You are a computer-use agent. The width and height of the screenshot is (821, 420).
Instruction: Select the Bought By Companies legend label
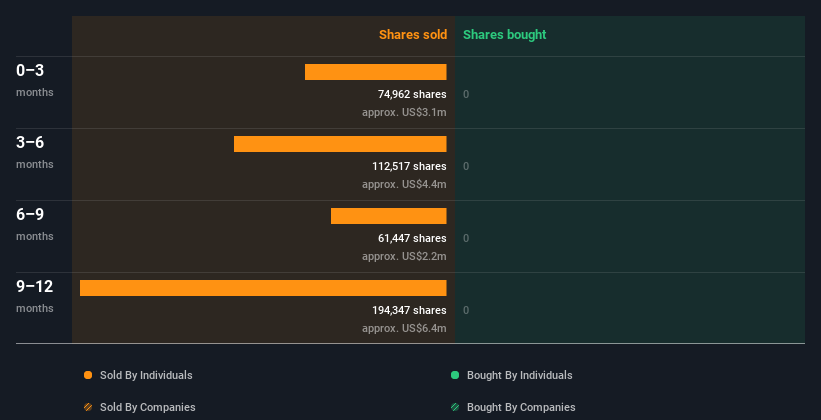coord(521,407)
